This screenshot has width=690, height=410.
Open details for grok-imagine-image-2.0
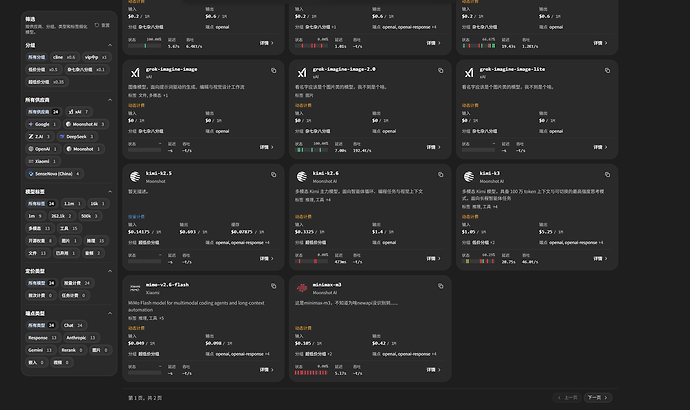click(433, 147)
